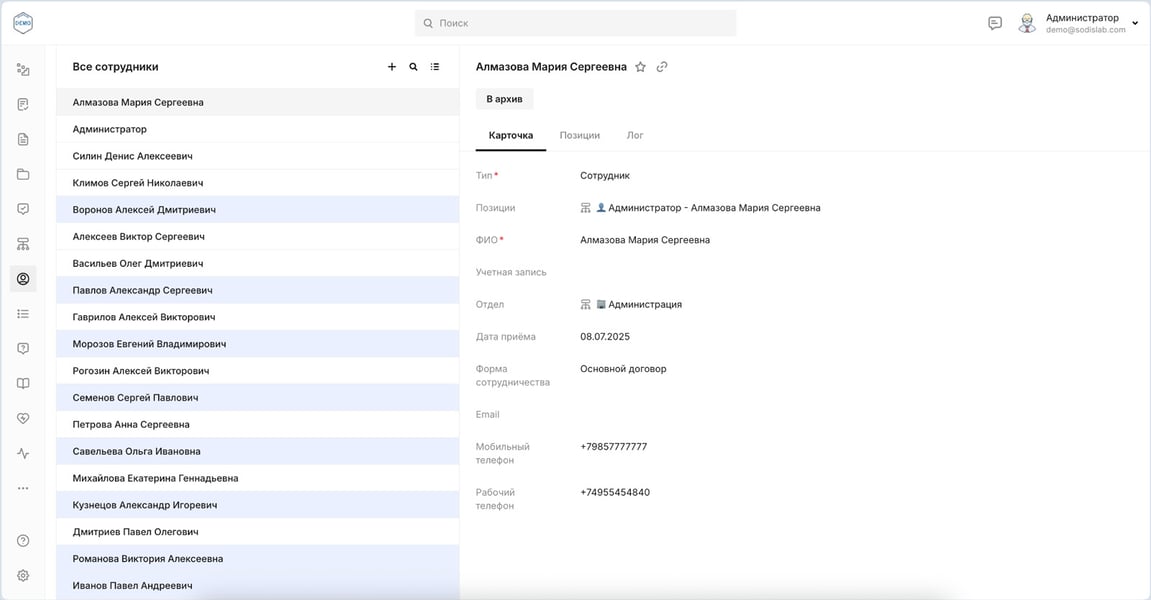Open the help circle icon in sidebar
The height and width of the screenshot is (600, 1151).
point(23,541)
